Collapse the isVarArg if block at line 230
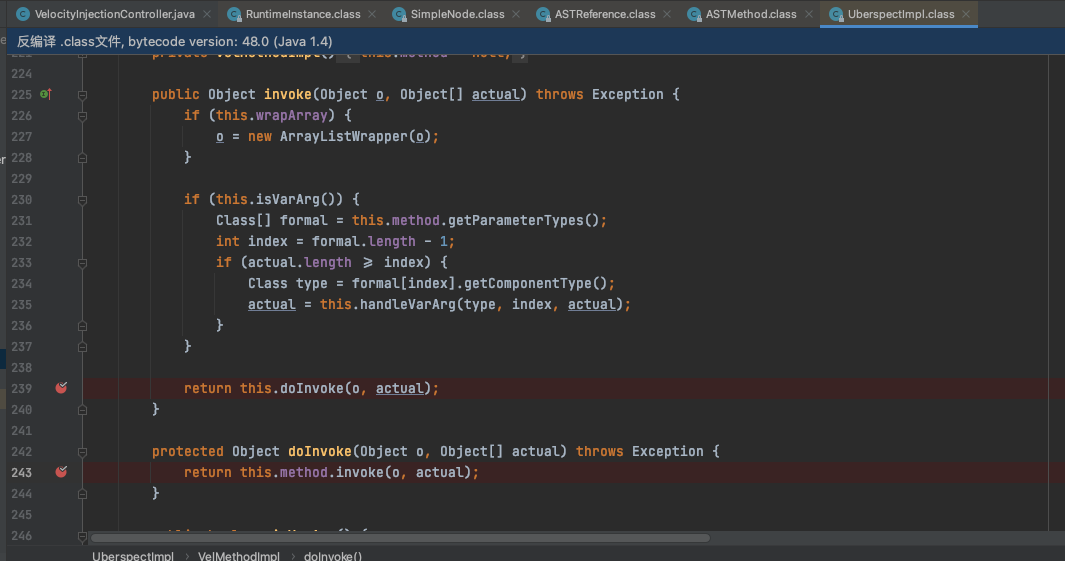The width and height of the screenshot is (1065, 561). click(x=82, y=200)
